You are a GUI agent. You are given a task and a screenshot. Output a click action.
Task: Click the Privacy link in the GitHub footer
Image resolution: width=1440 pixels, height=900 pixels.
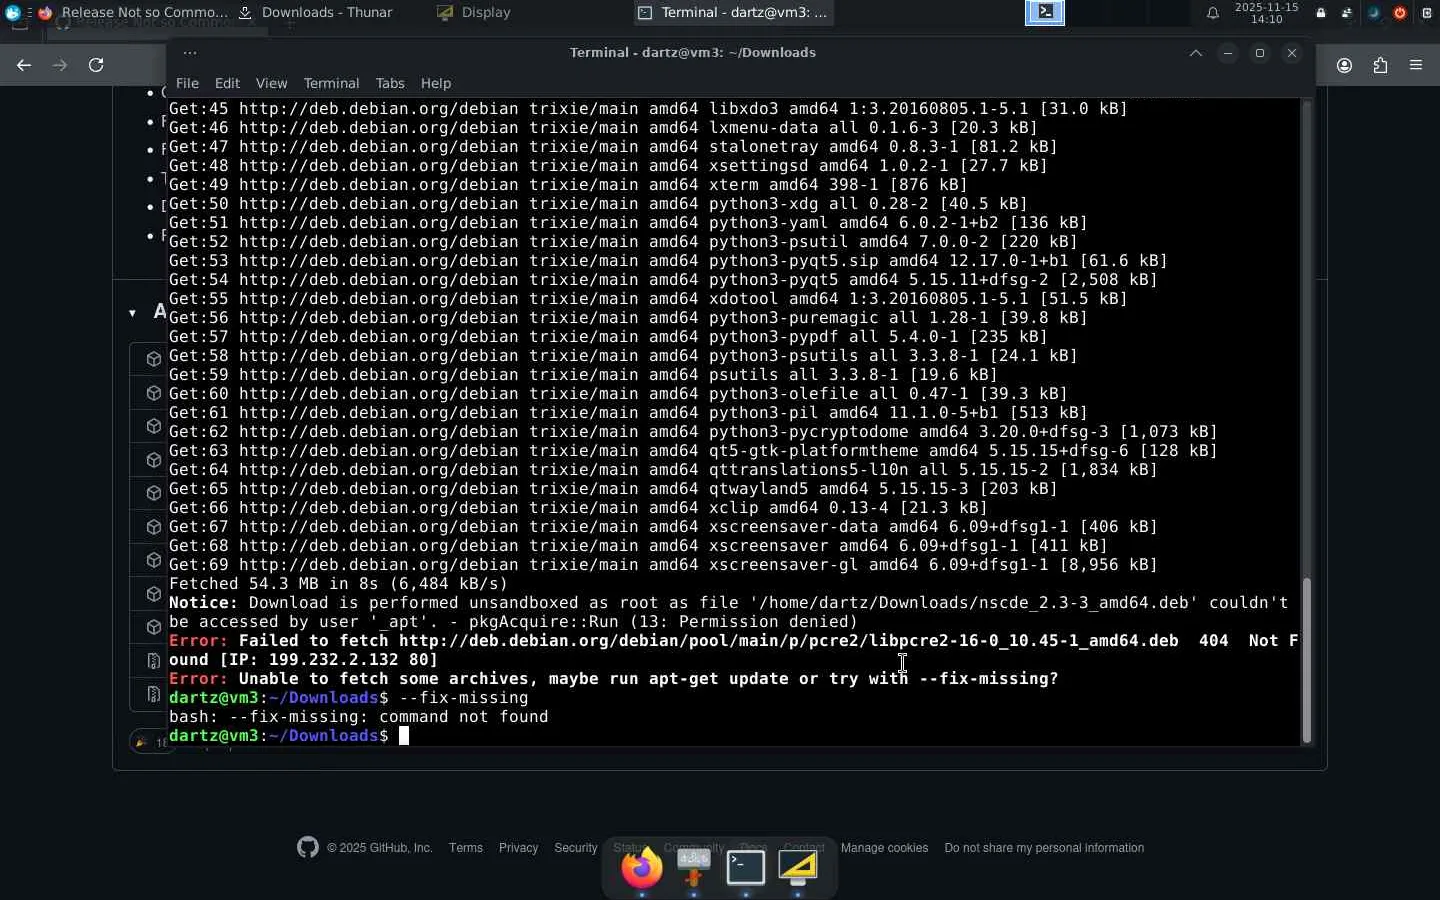[x=518, y=848]
